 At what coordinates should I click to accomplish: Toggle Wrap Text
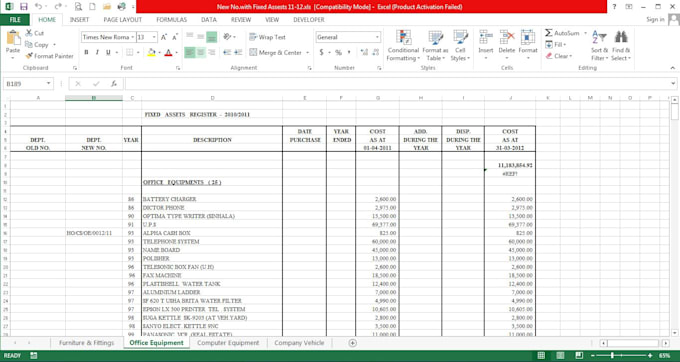268,37
